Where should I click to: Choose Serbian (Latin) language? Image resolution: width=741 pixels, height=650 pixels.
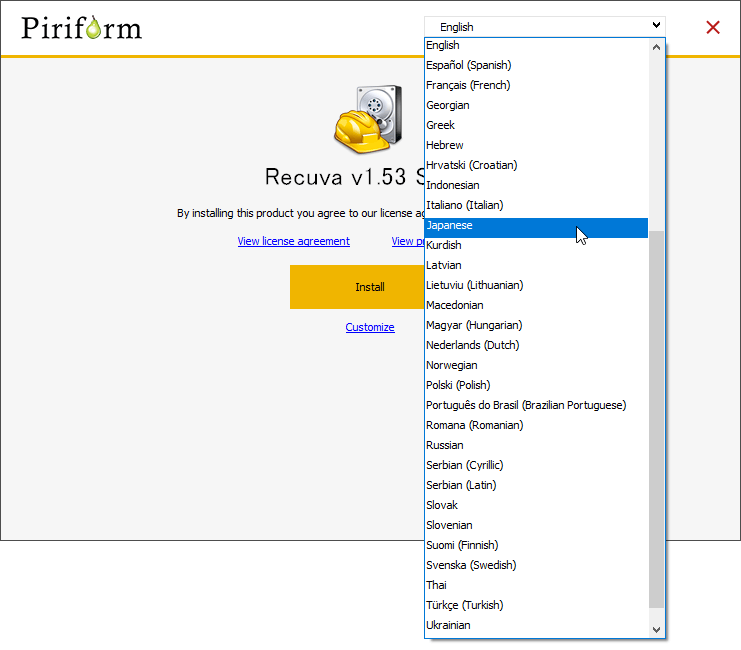click(536, 485)
